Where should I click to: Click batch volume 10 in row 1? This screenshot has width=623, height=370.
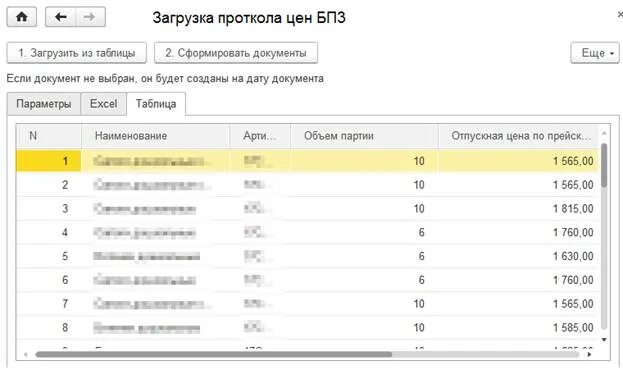419,161
